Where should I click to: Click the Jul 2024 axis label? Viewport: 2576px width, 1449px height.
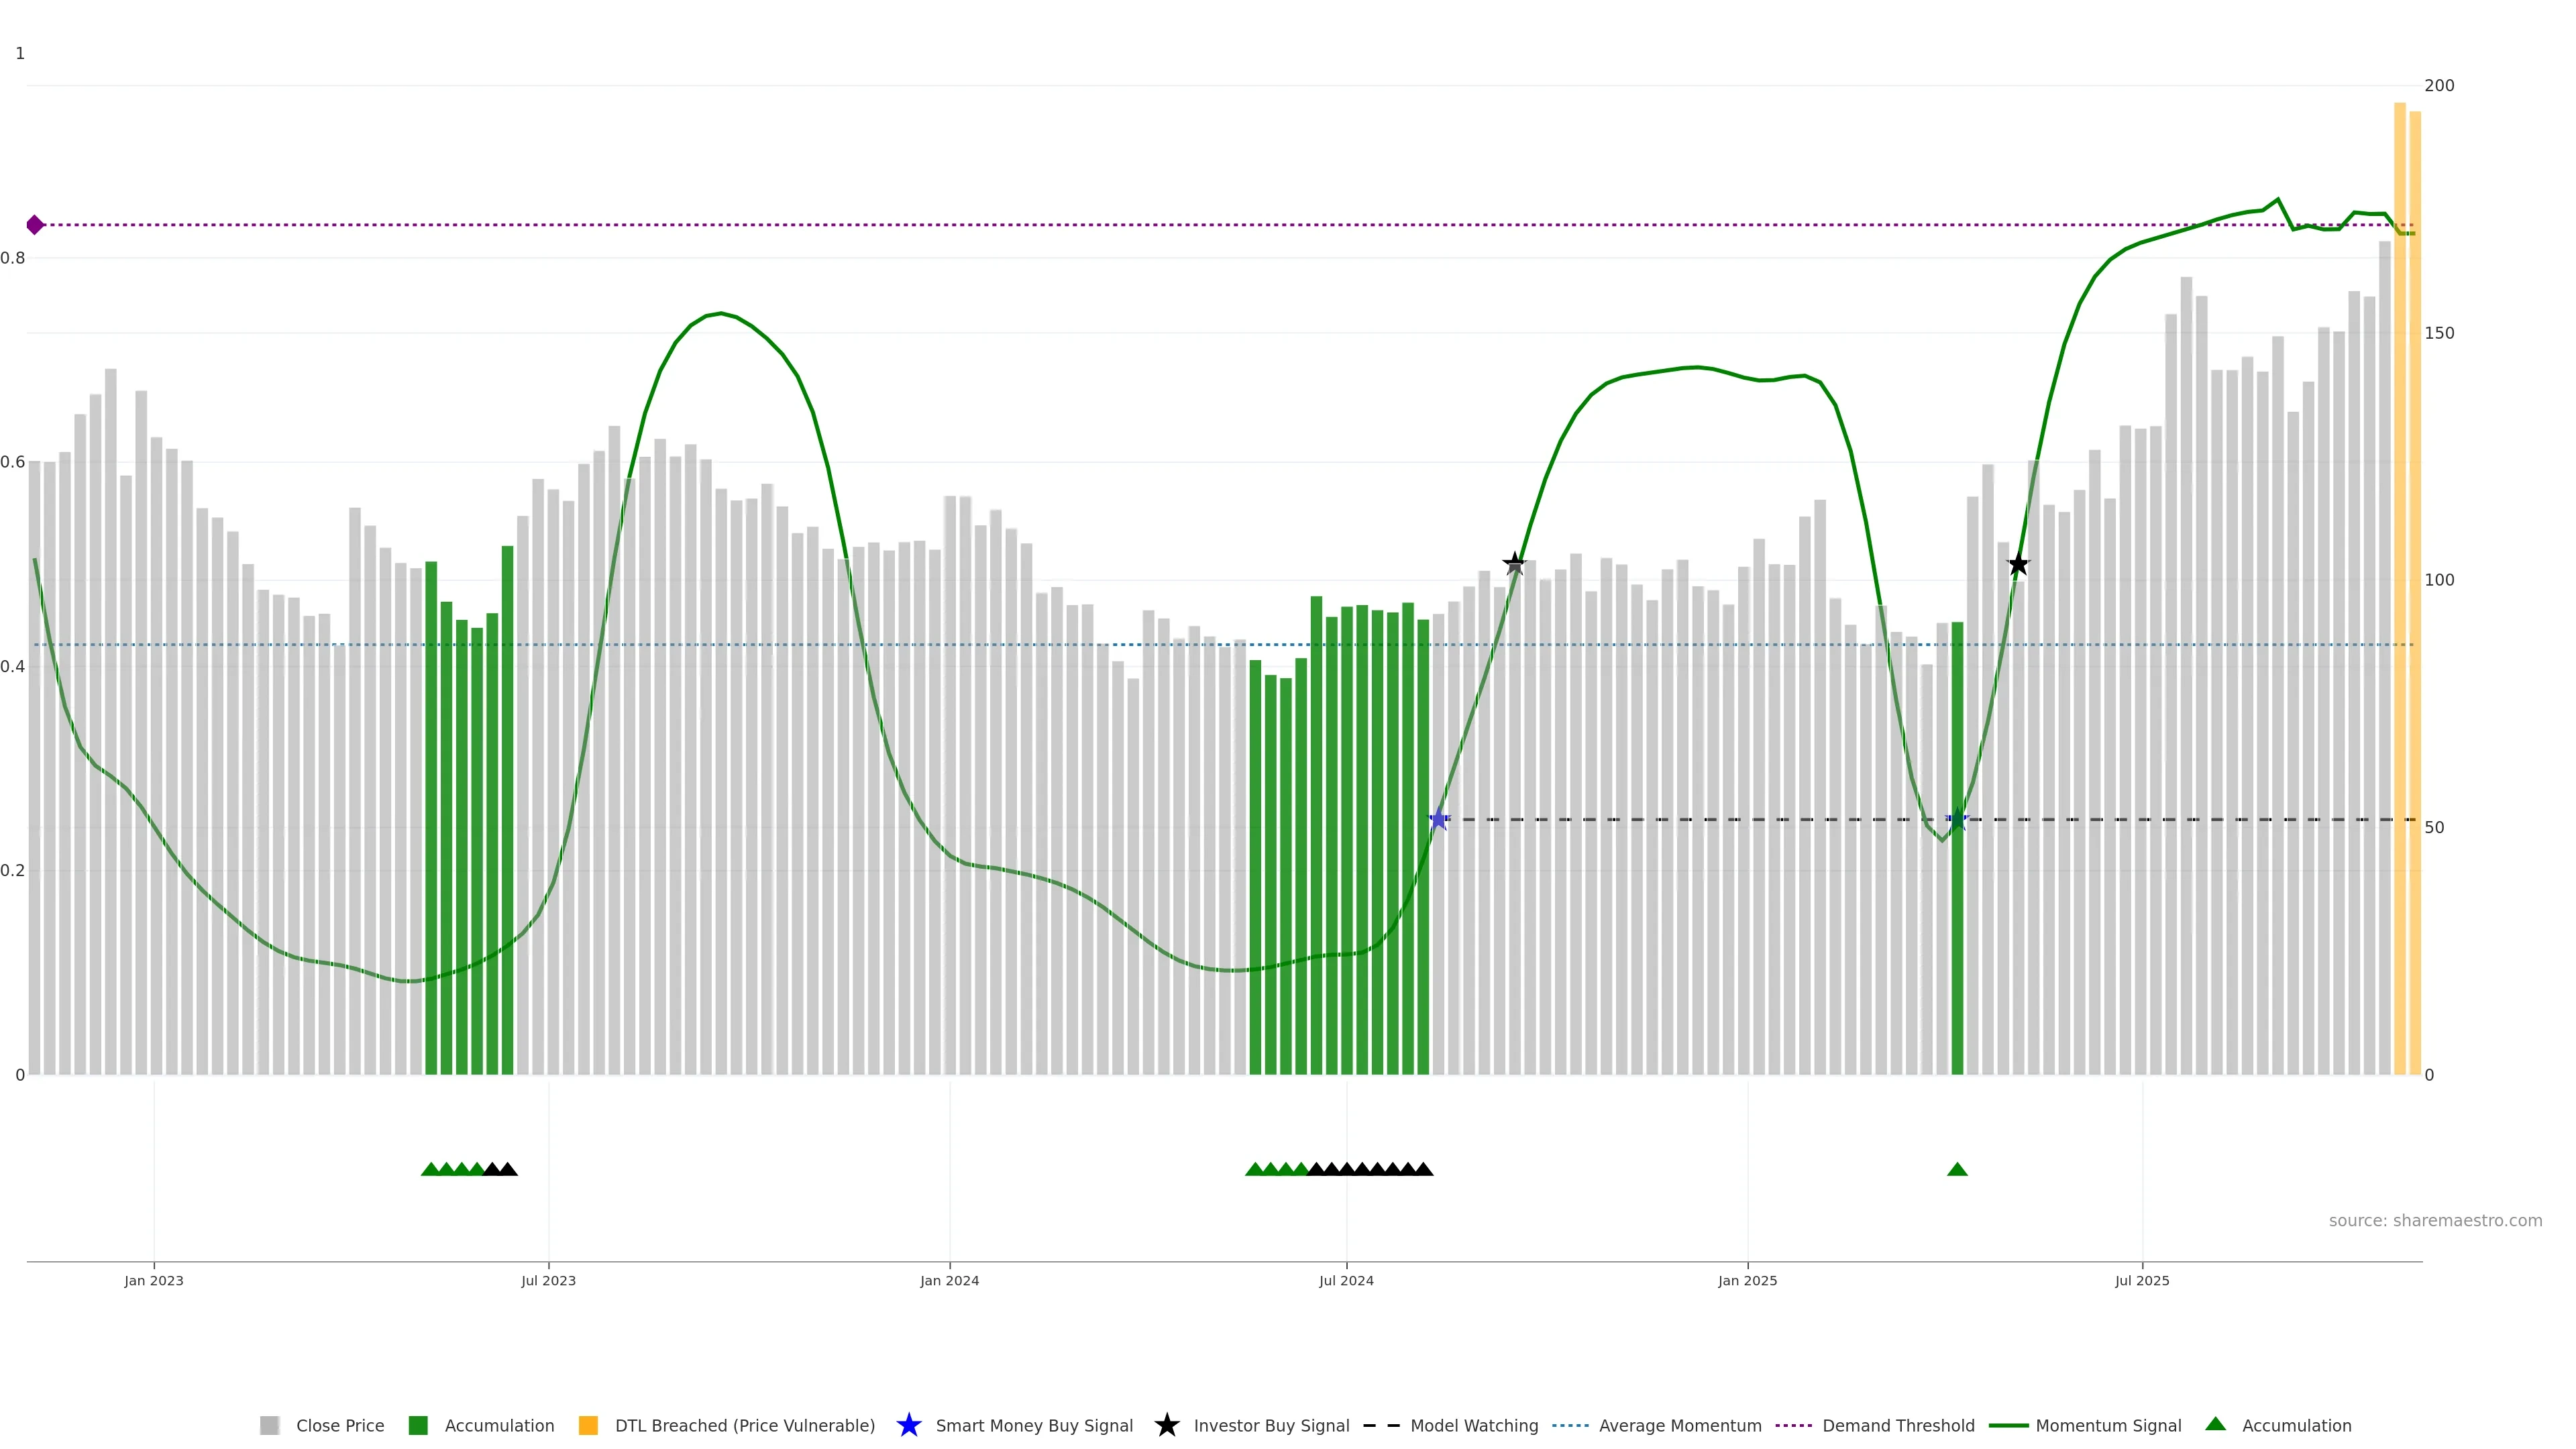pos(1346,1281)
